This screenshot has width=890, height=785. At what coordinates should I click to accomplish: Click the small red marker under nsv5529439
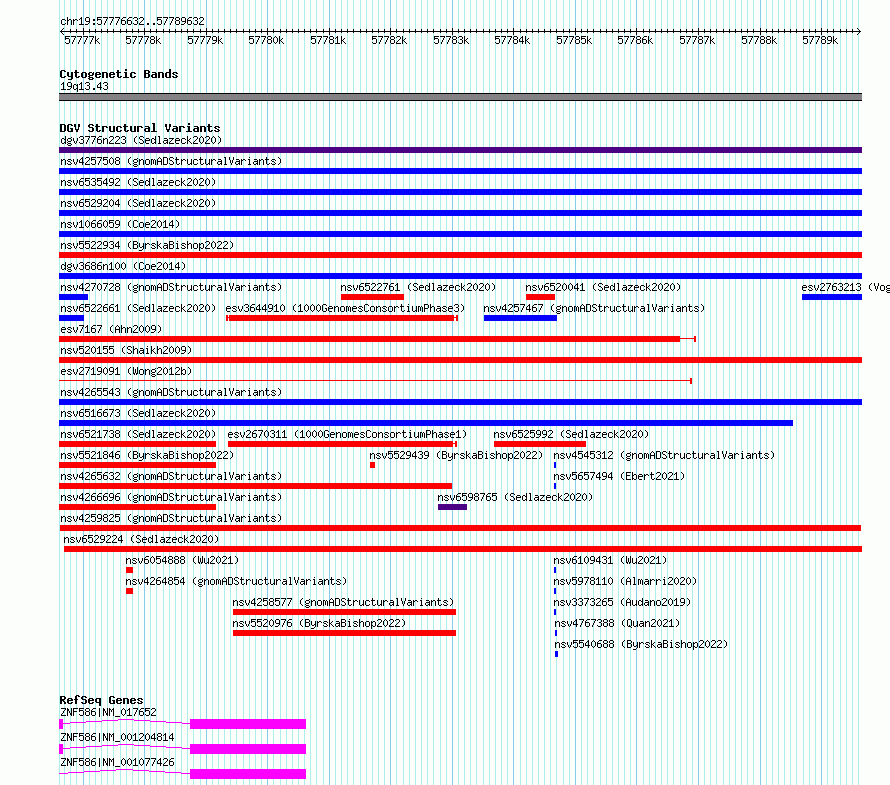(372, 465)
